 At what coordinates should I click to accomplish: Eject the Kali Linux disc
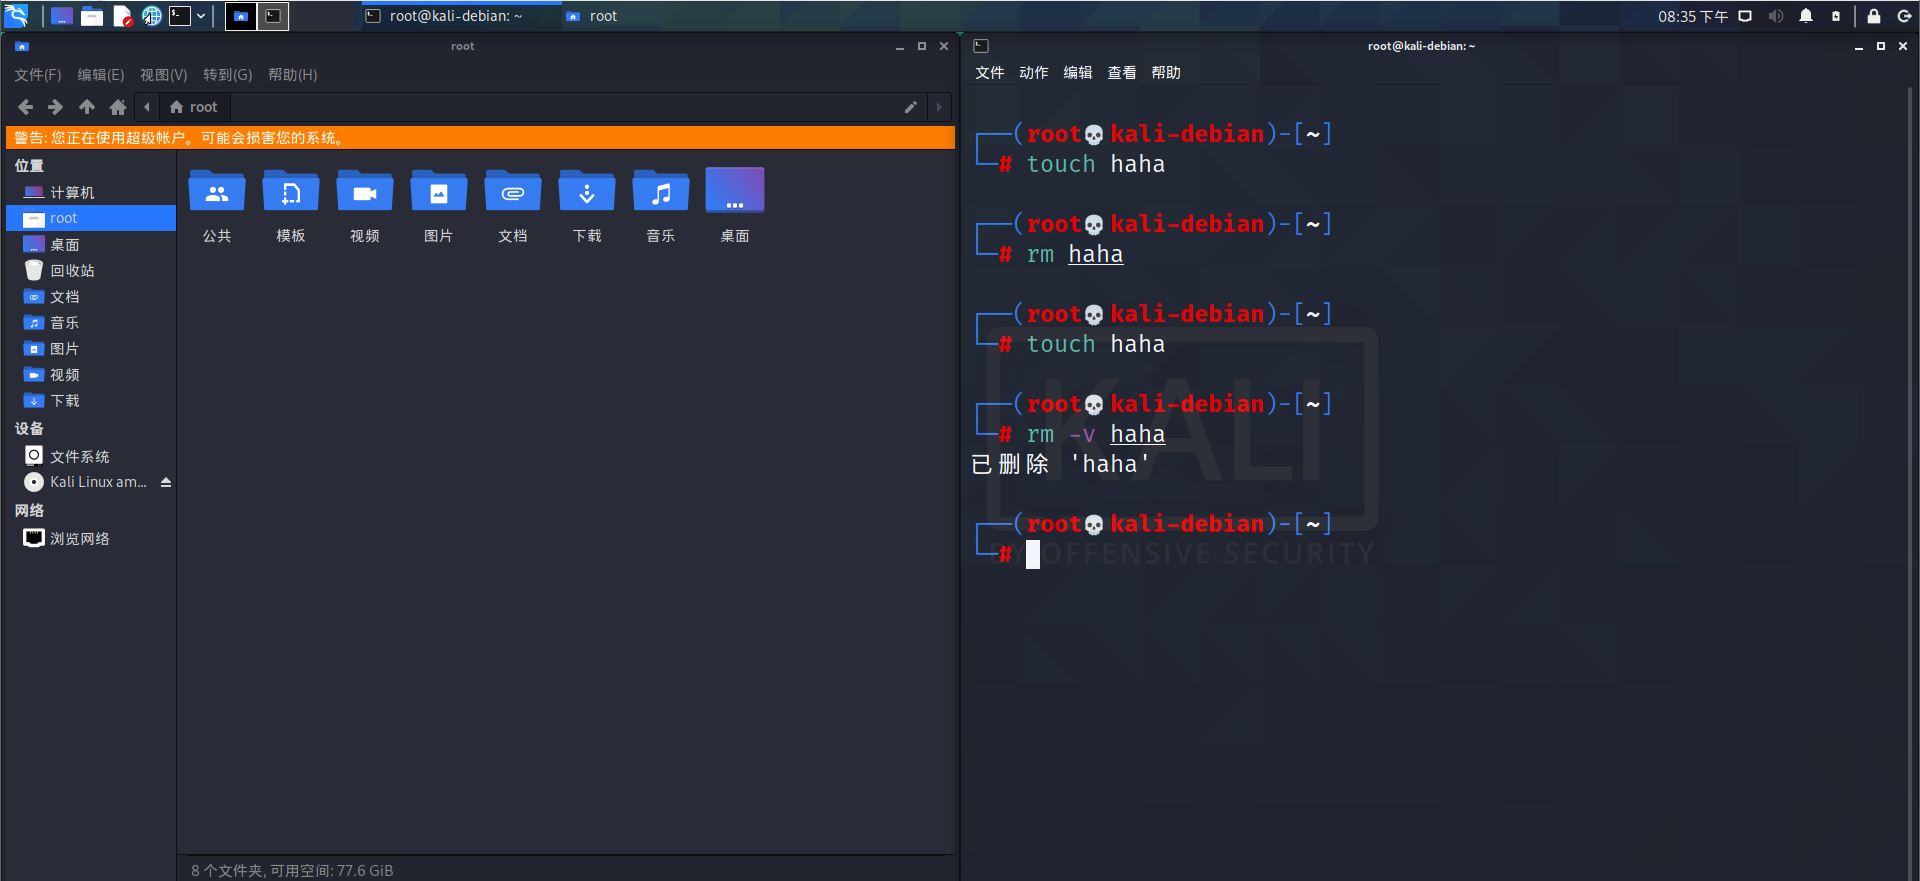click(x=166, y=482)
